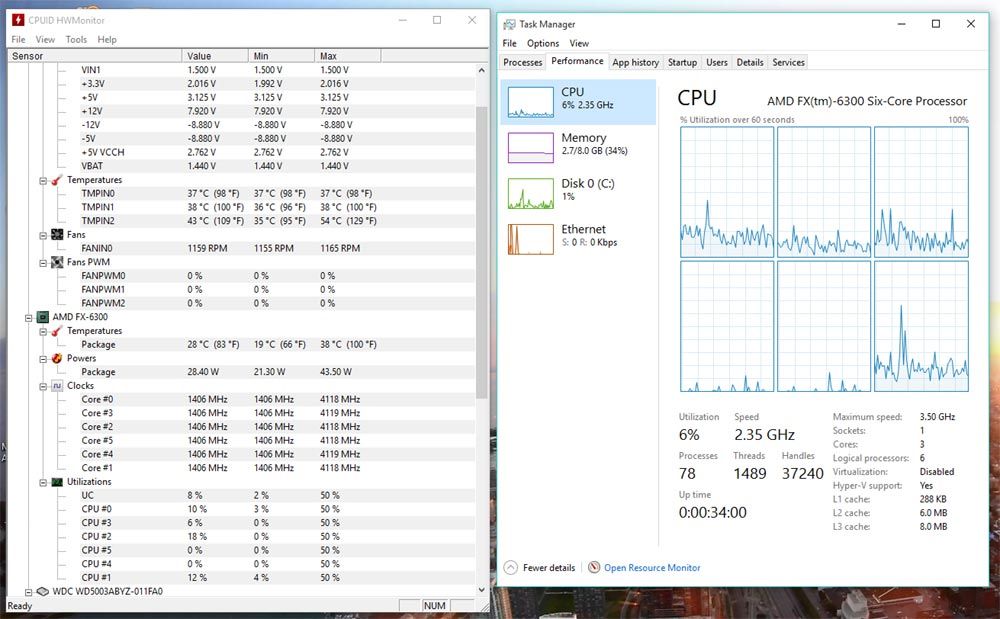Open HWMonitor View menu
This screenshot has height=619, width=1000.
[x=45, y=40]
